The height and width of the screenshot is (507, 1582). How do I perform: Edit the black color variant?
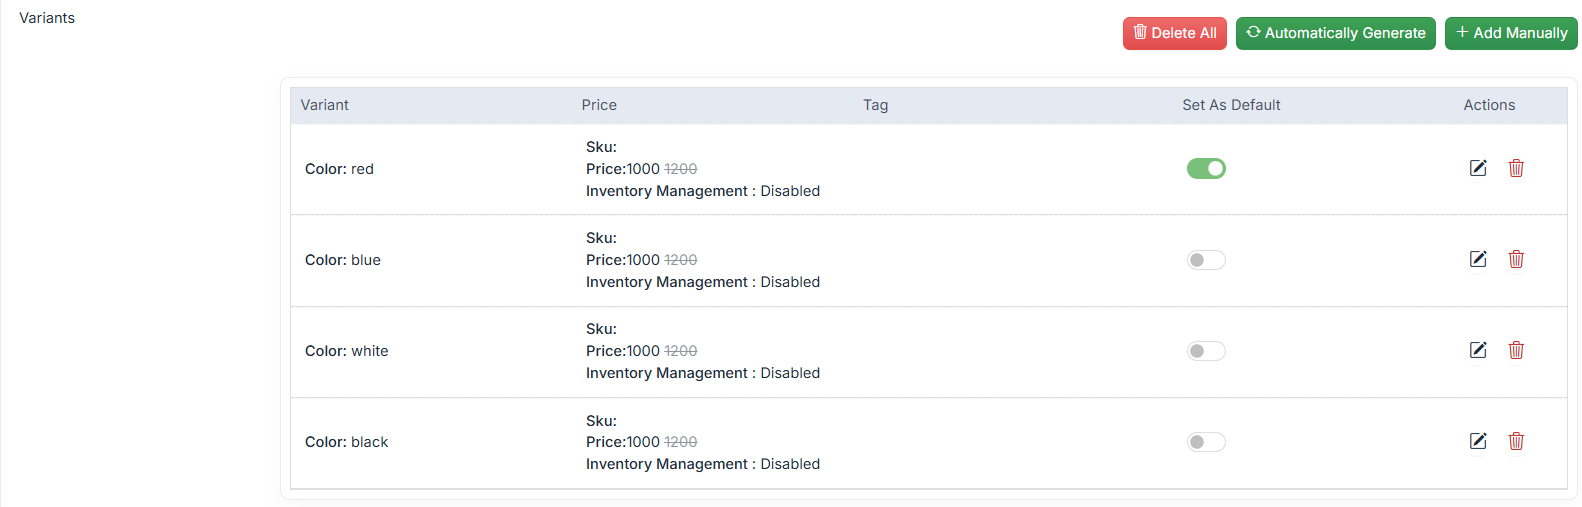1477,441
